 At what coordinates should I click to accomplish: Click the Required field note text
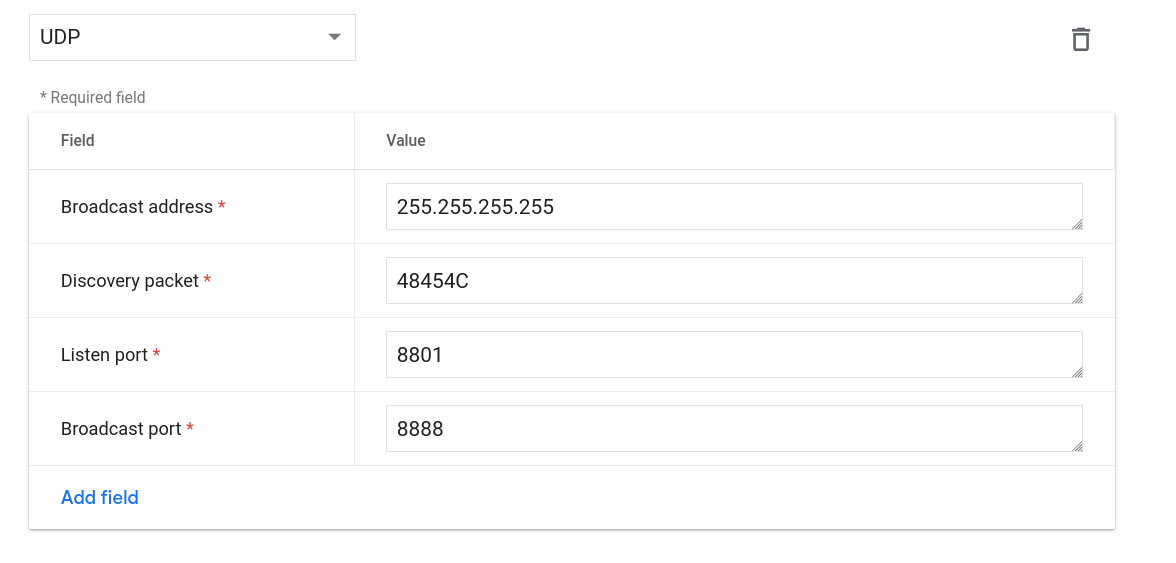point(92,97)
